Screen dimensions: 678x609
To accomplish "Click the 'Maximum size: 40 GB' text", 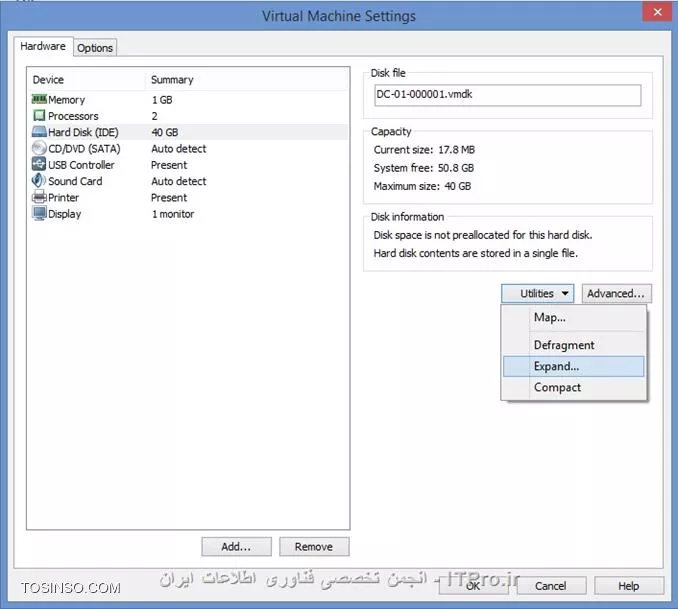I will (x=422, y=186).
